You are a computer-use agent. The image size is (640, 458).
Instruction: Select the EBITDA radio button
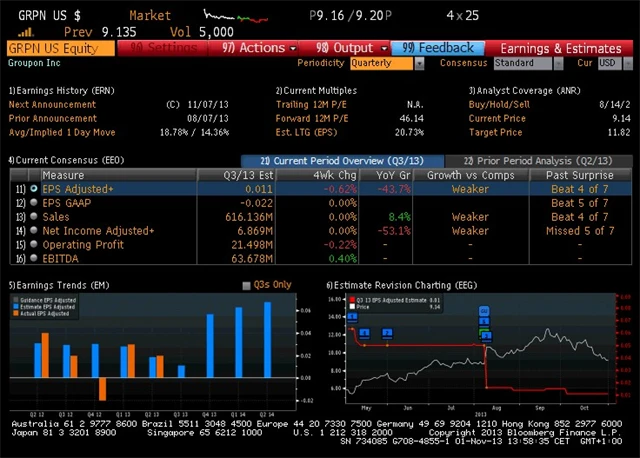[x=34, y=258]
